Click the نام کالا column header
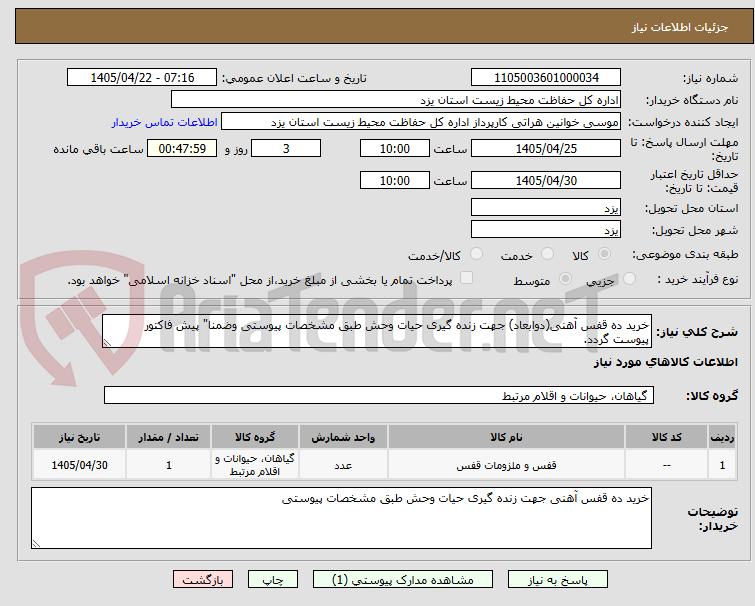Image resolution: width=755 pixels, height=606 pixels. click(506, 437)
